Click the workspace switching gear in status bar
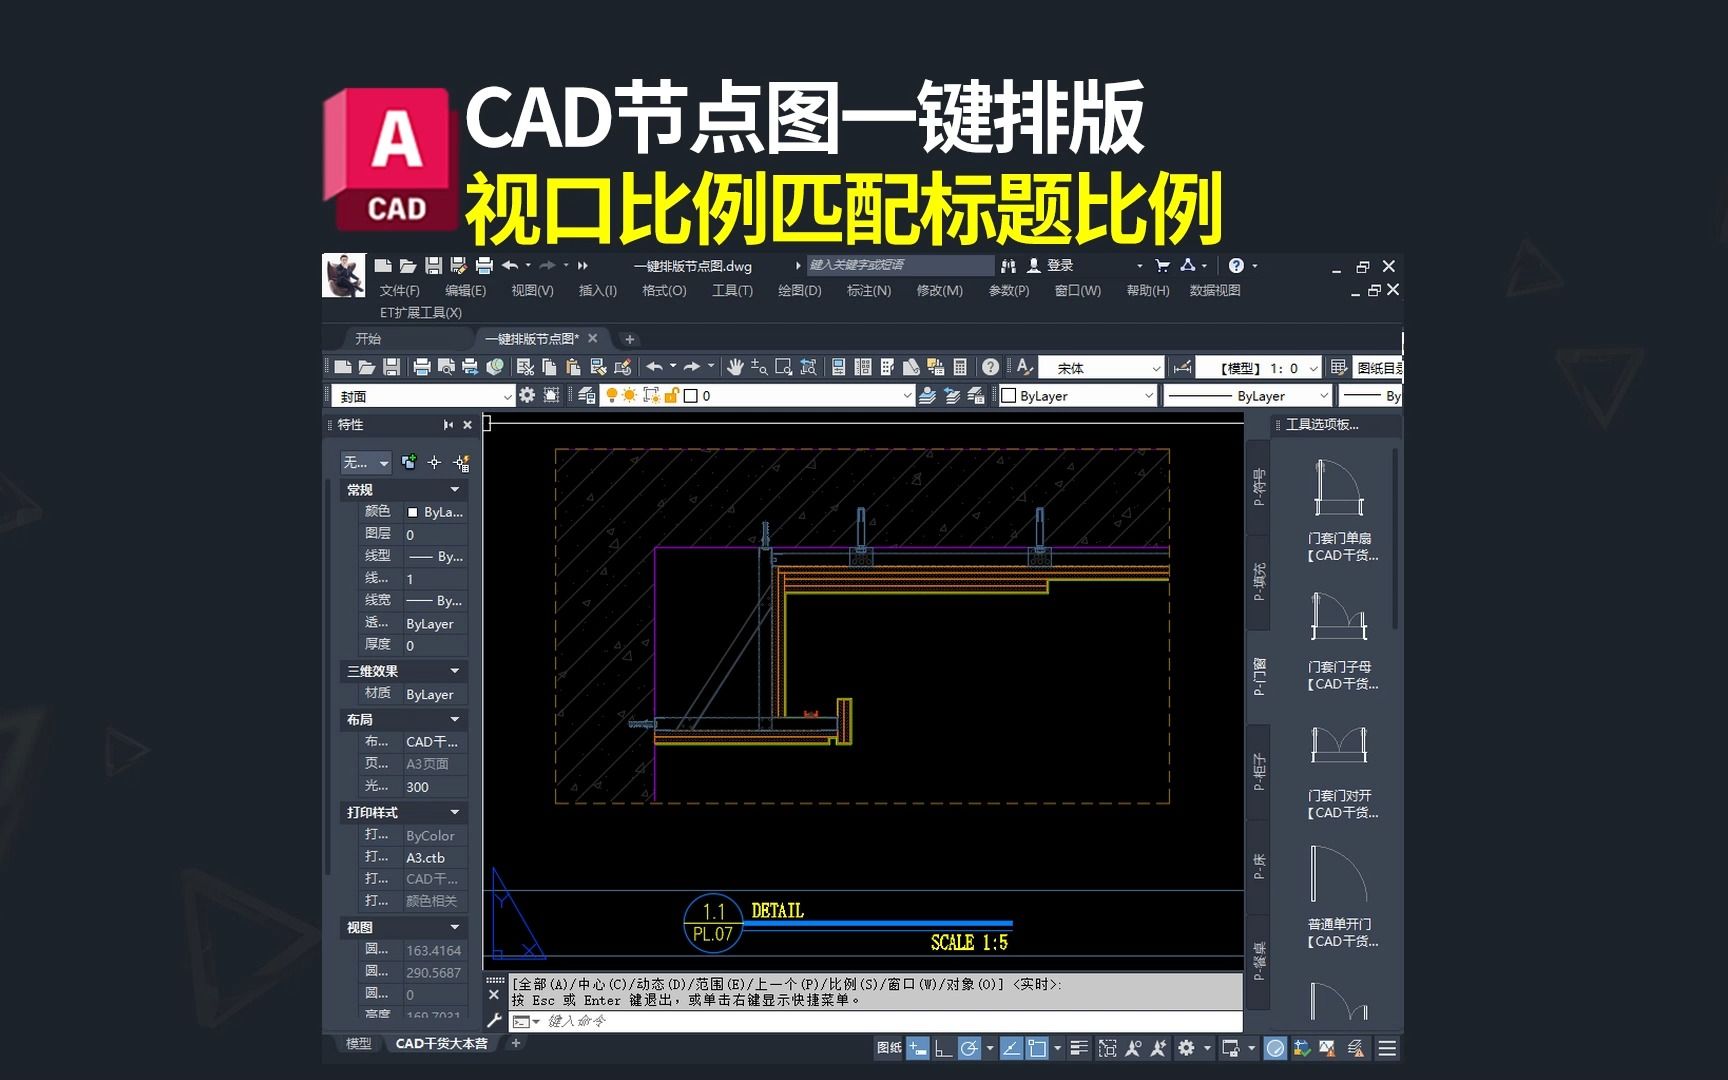 (x=1186, y=1048)
